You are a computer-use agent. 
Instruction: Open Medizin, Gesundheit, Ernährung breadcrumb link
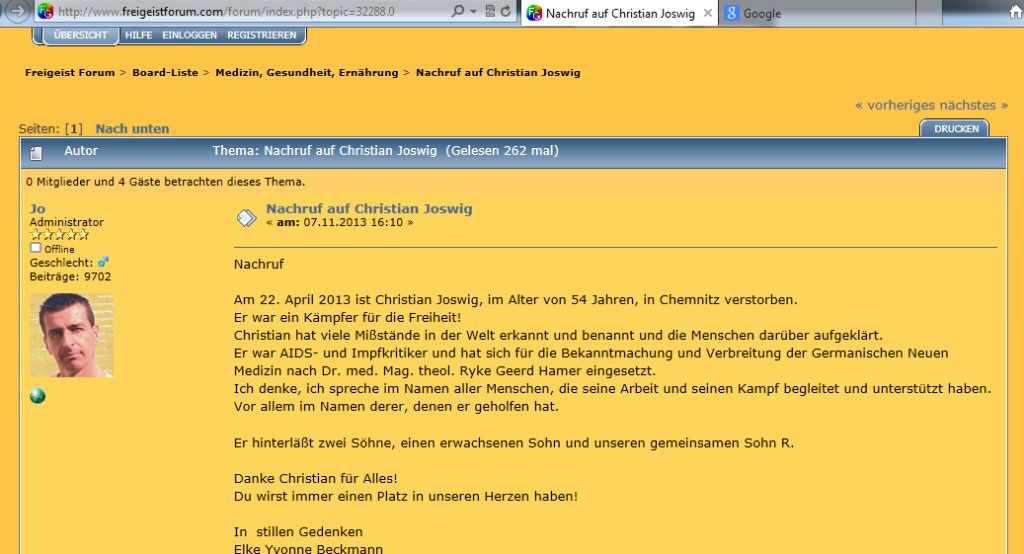point(307,72)
